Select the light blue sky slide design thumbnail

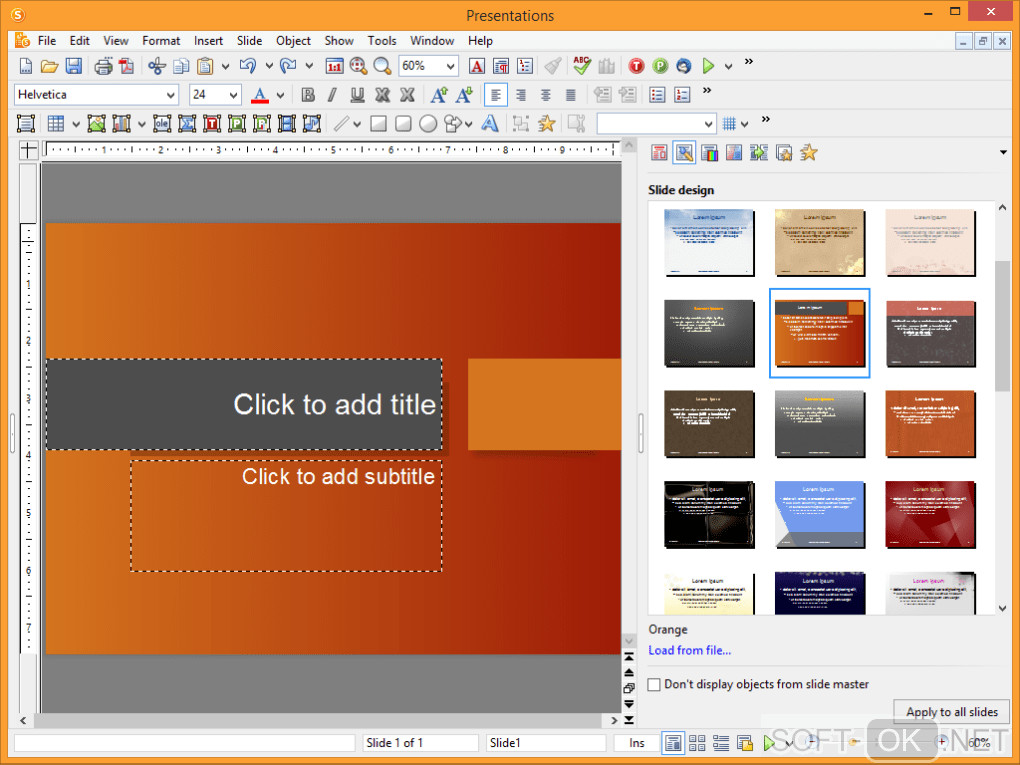coord(709,242)
